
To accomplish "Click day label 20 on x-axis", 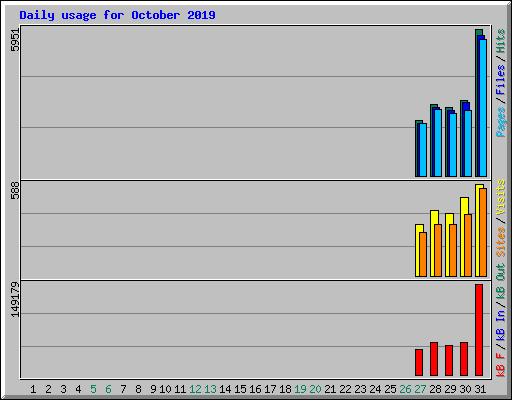I will point(315,389).
